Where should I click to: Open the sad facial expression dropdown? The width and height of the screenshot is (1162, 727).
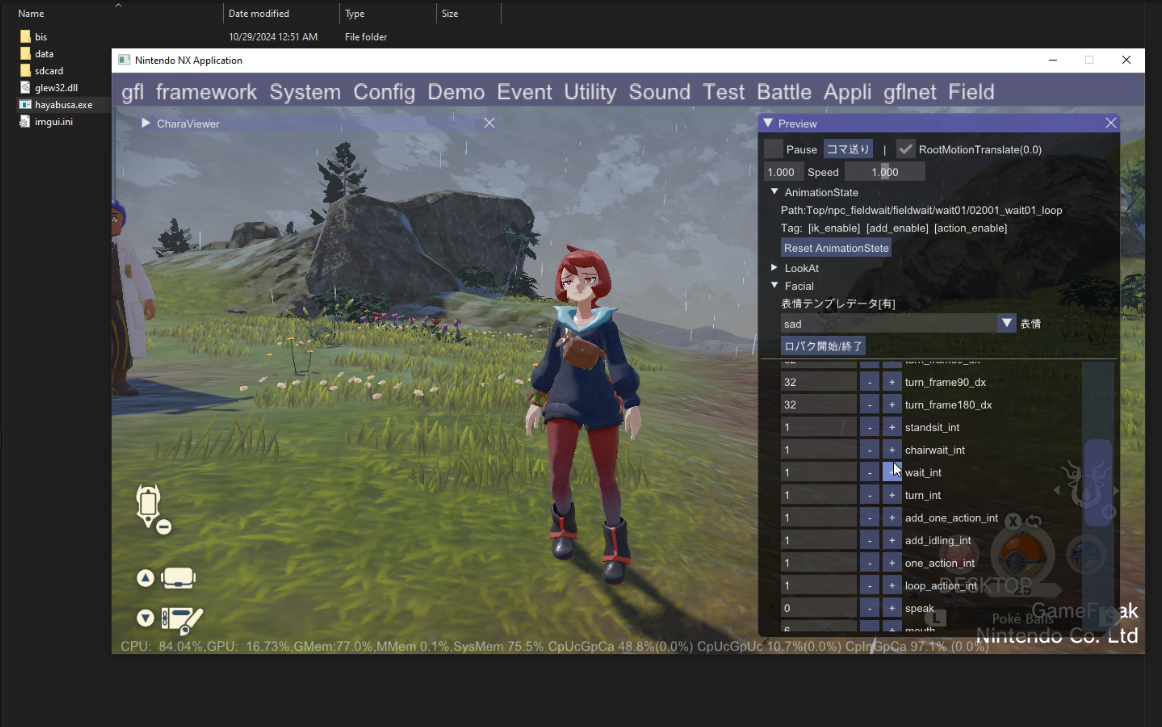pyautogui.click(x=1006, y=324)
